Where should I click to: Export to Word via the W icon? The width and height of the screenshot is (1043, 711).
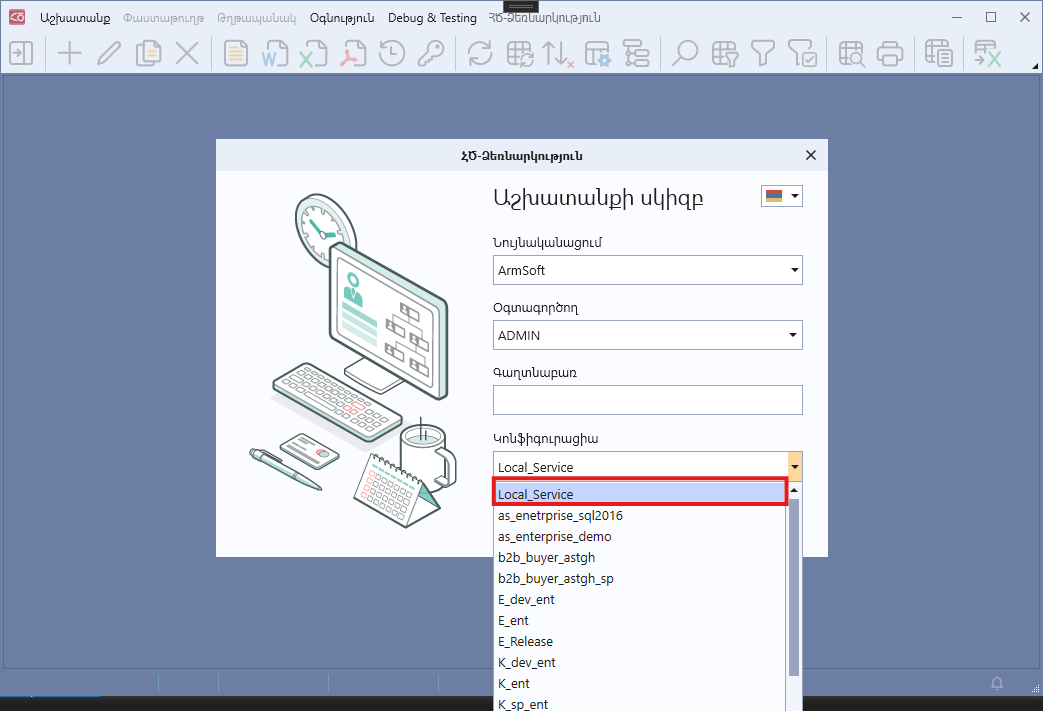click(x=275, y=53)
